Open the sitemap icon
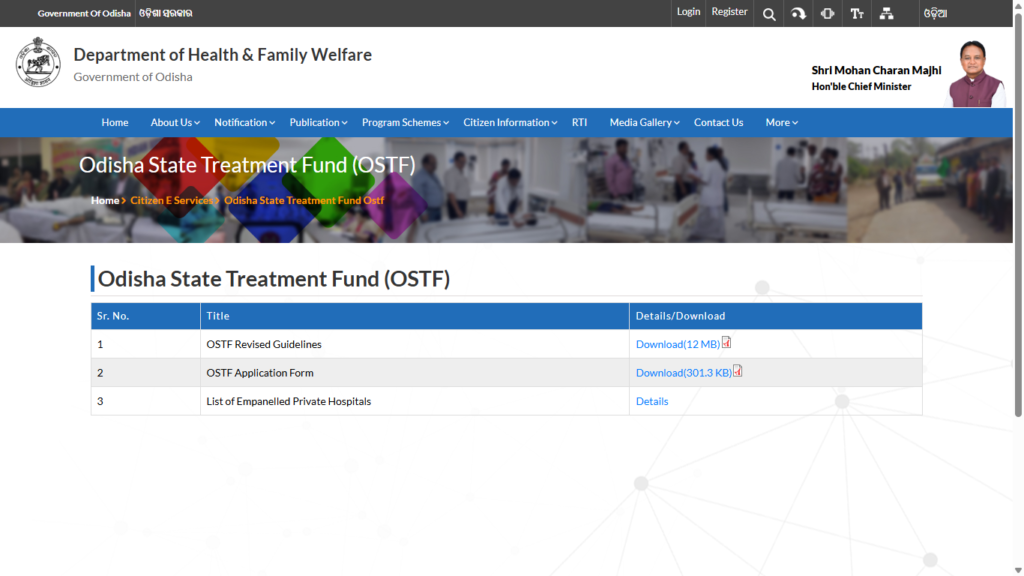The height and width of the screenshot is (576, 1024). (886, 14)
